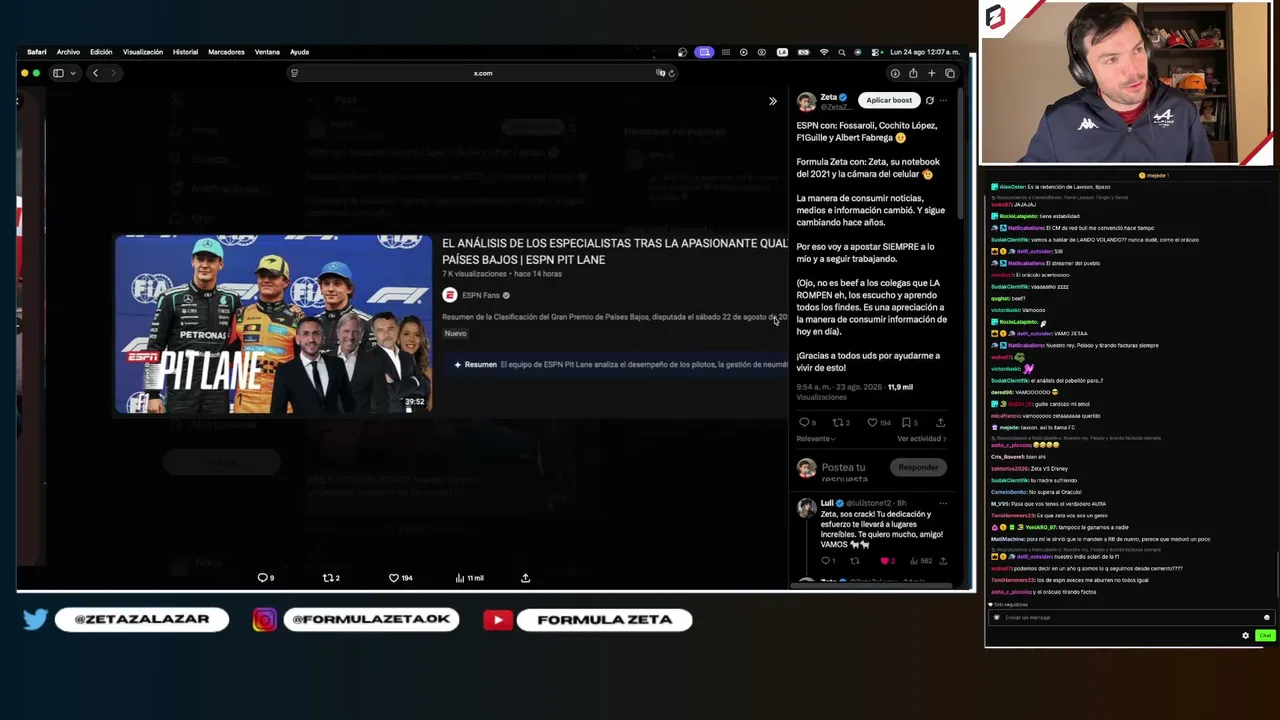Click the Chat send button
The height and width of the screenshot is (720, 1280).
(1265, 636)
